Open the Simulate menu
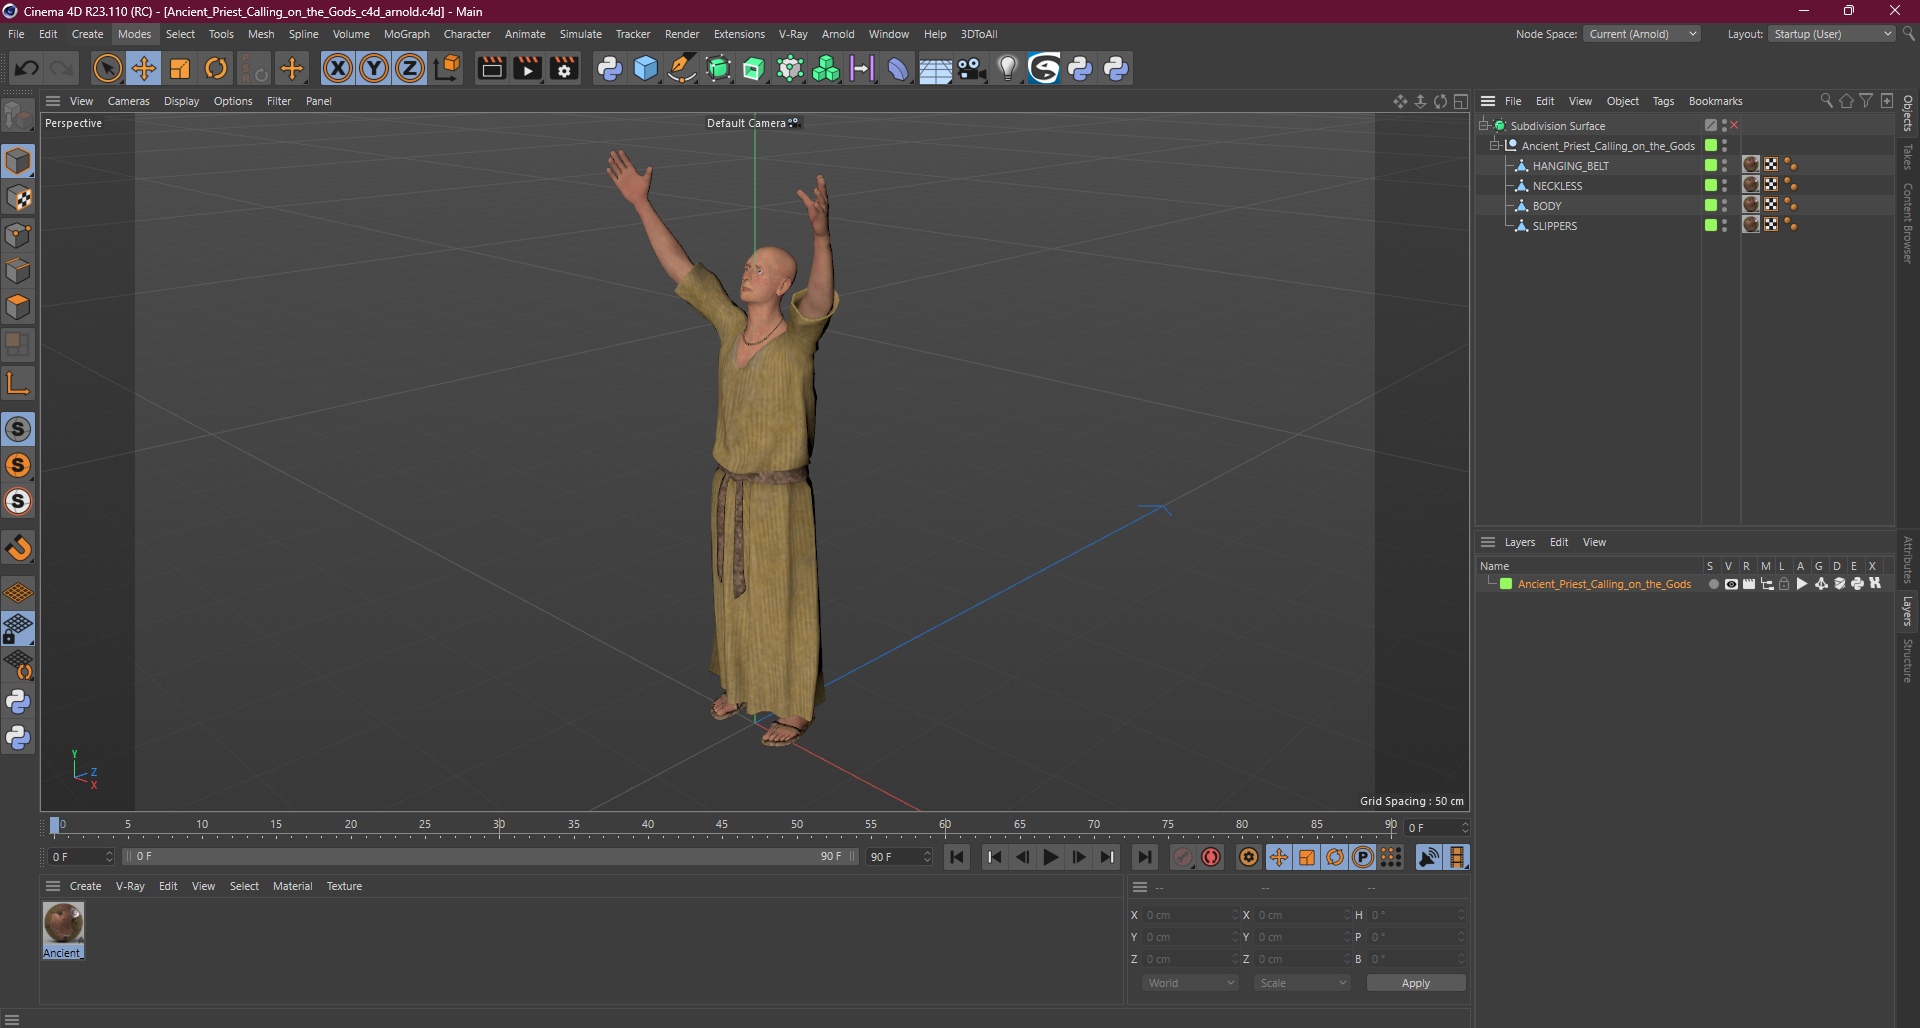 coord(580,34)
